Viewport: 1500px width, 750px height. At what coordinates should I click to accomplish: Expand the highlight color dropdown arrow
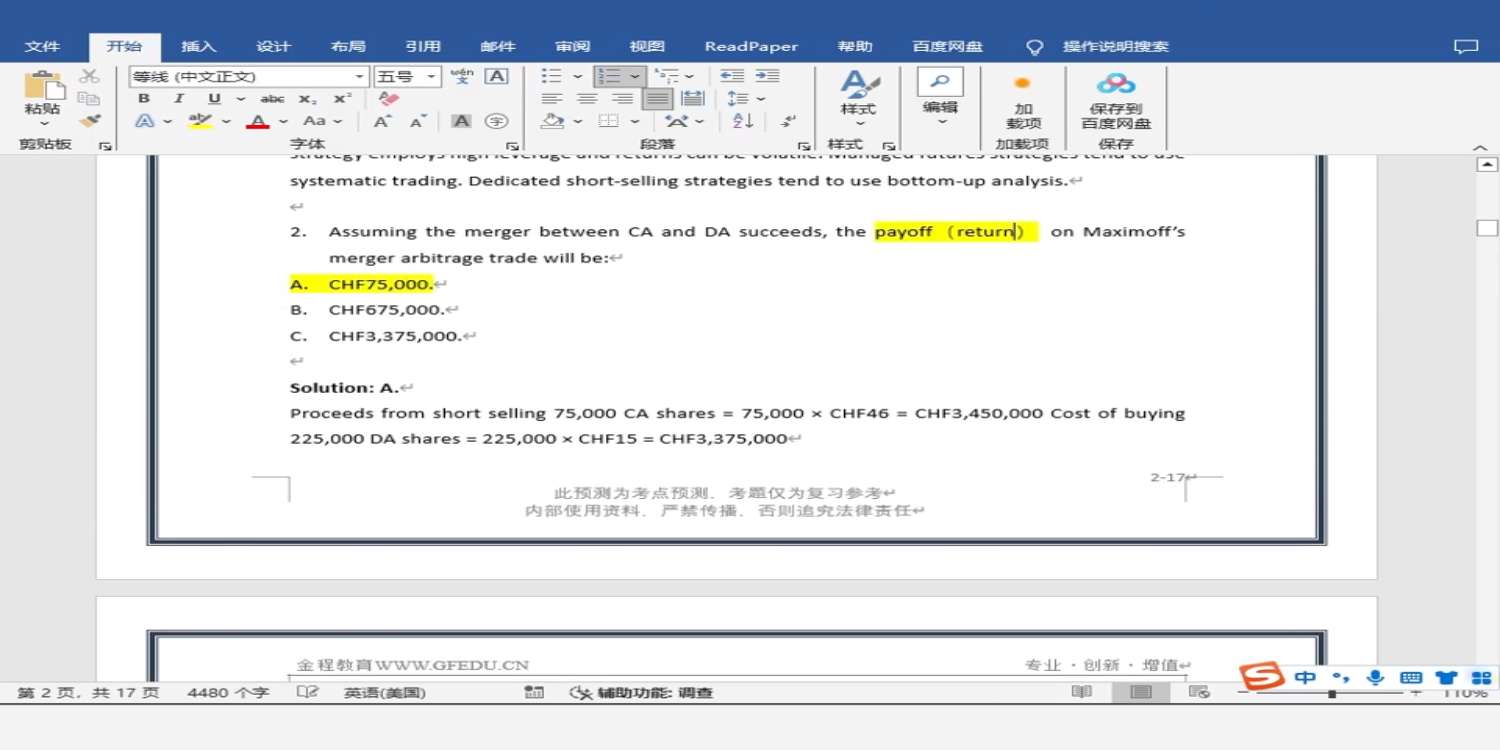coord(226,121)
